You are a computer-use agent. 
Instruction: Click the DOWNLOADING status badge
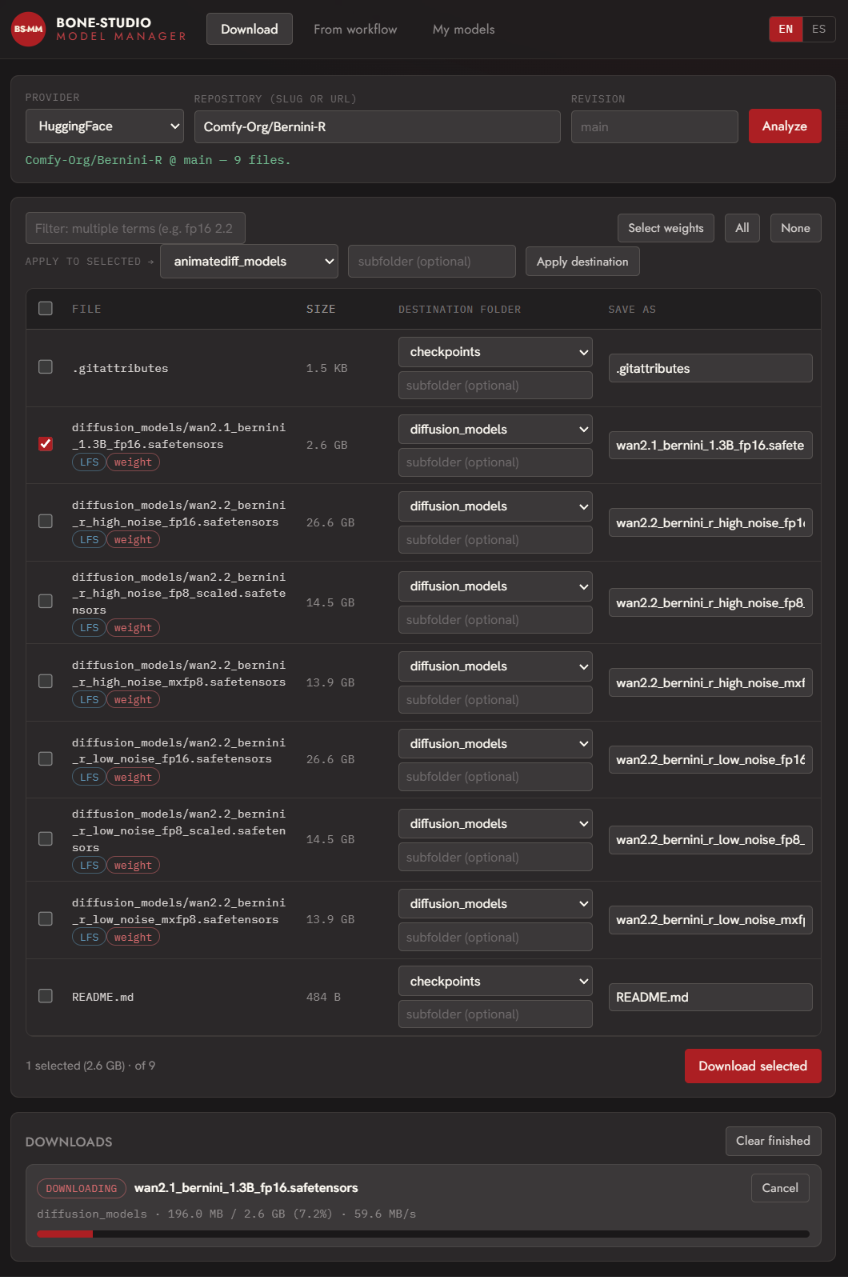(81, 1188)
